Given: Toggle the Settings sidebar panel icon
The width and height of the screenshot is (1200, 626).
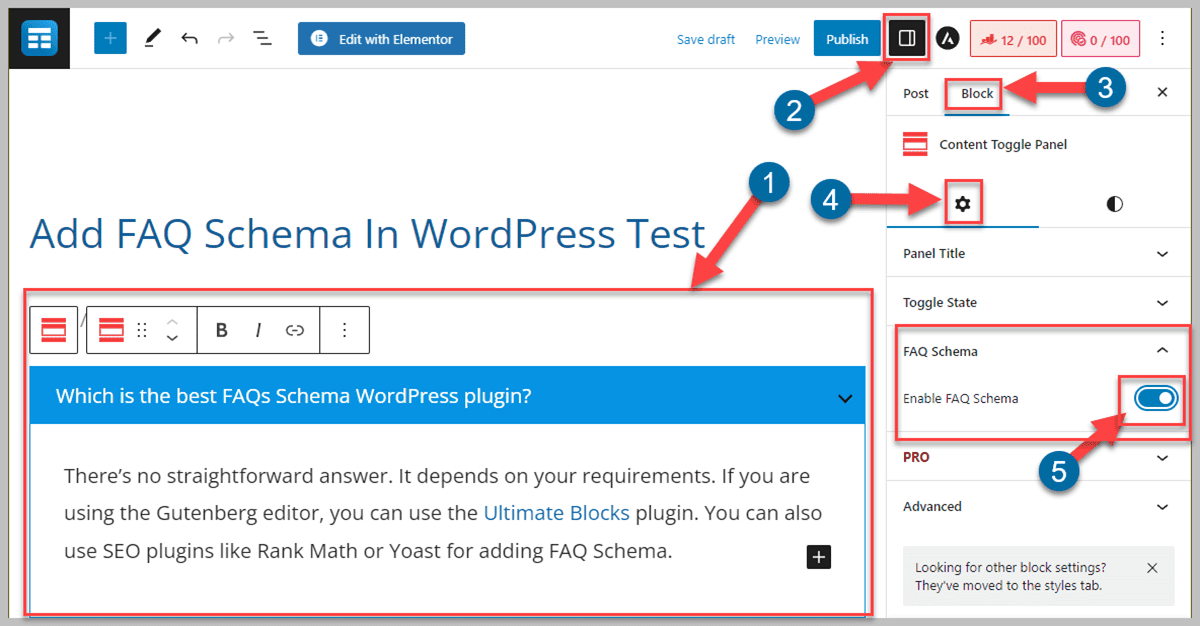Looking at the screenshot, I should tap(907, 37).
